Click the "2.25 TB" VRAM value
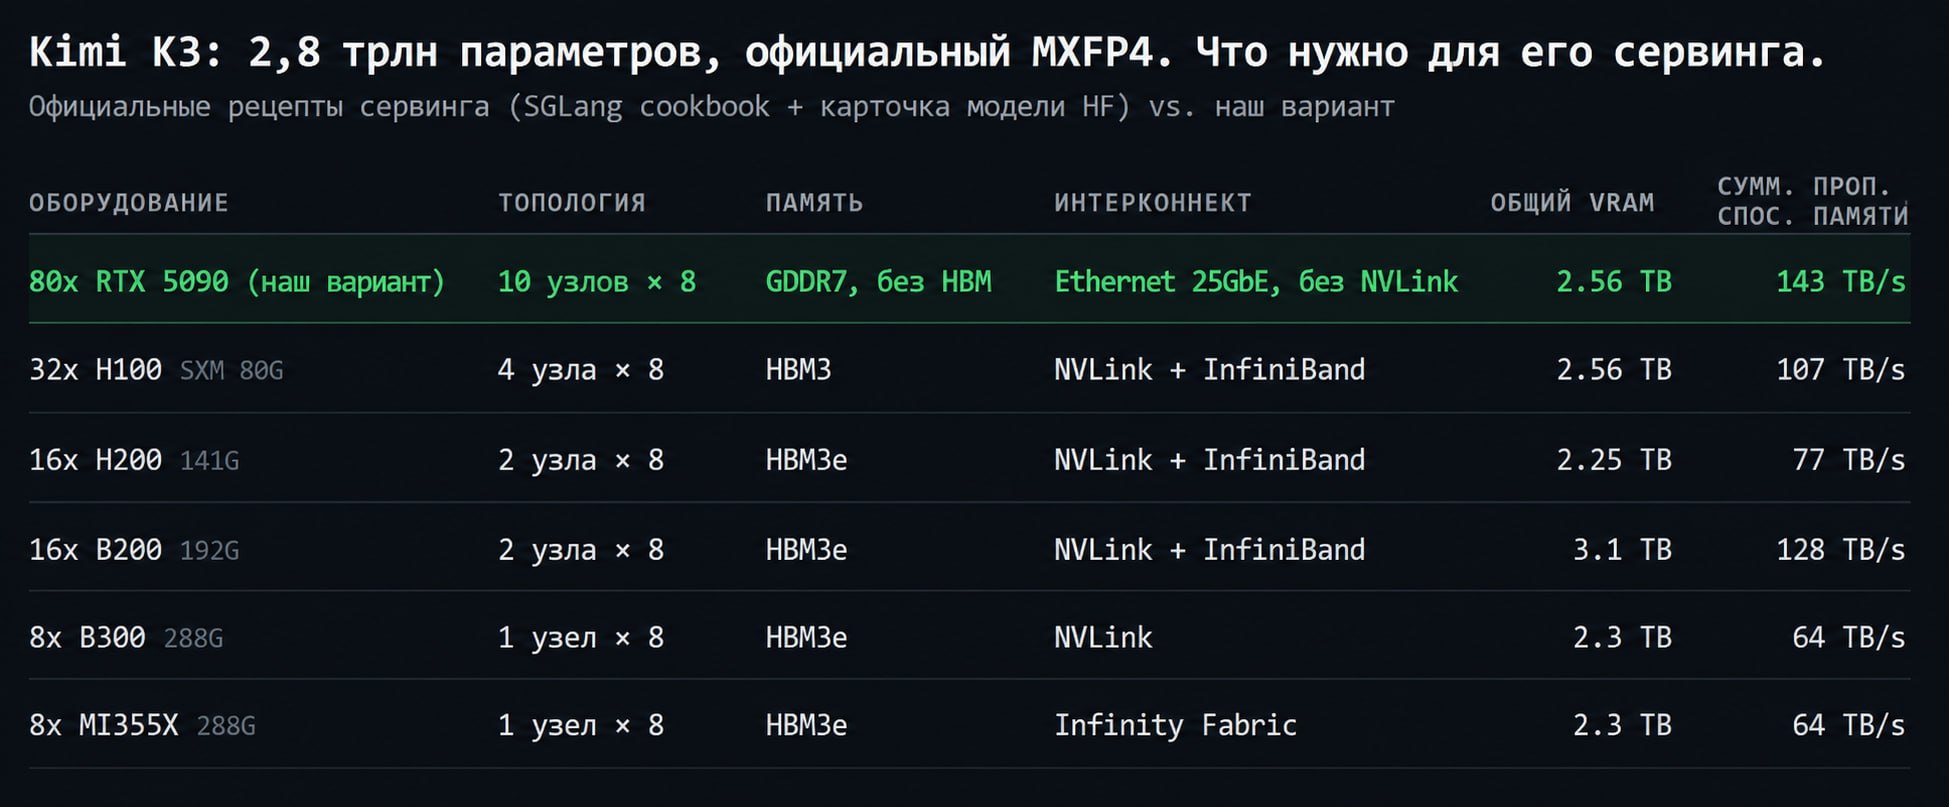The width and height of the screenshot is (1949, 807). point(1614,460)
